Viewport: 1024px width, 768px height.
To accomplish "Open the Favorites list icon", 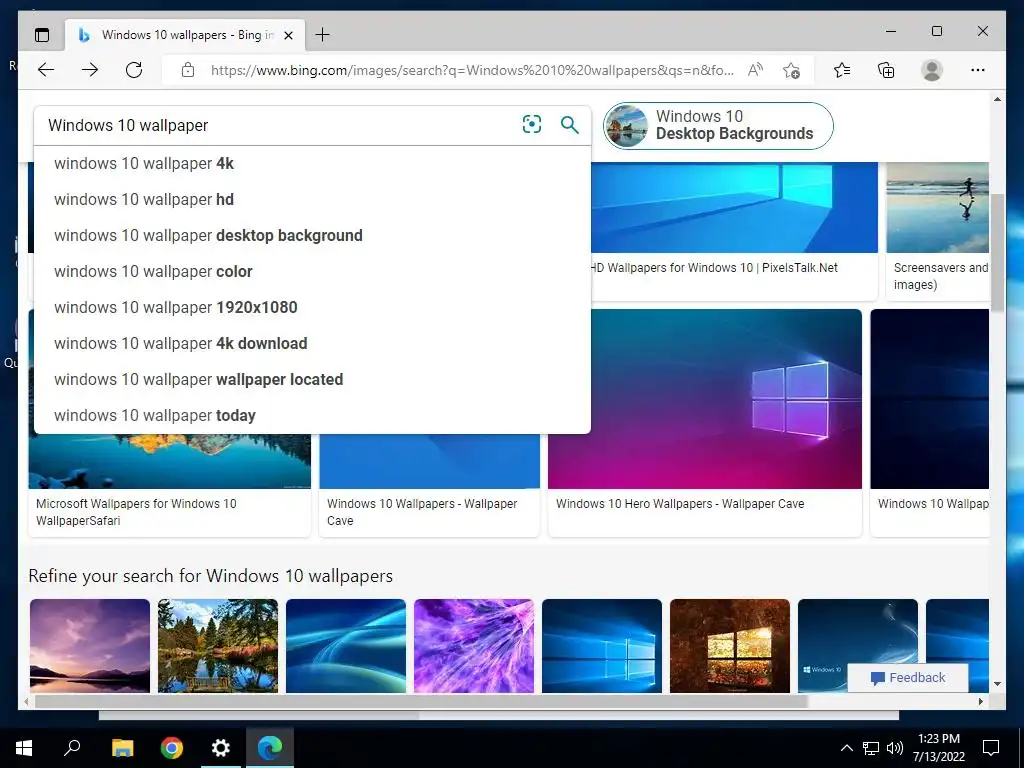I will click(x=842, y=70).
